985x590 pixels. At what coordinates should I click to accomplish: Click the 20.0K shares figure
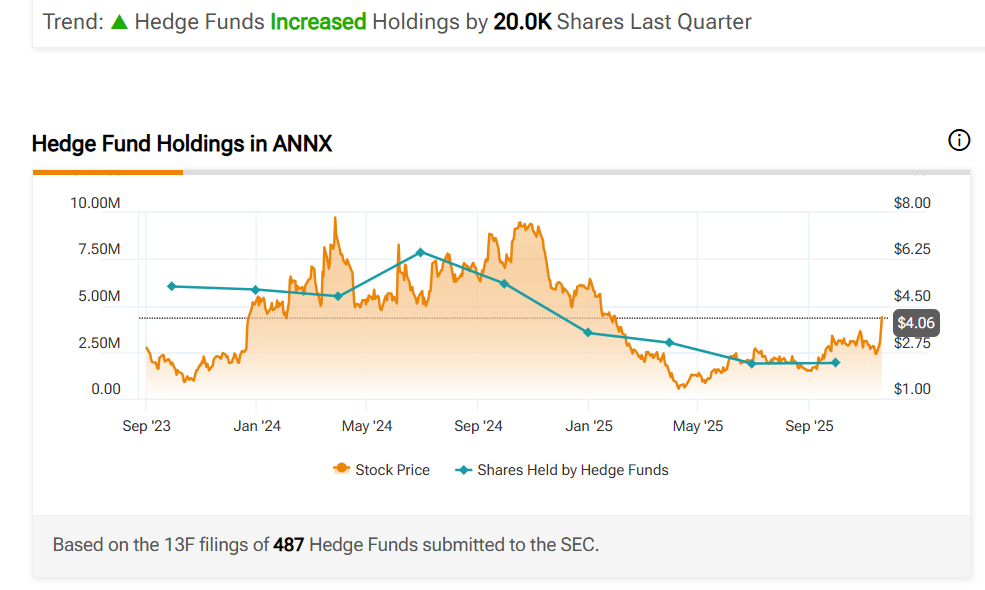point(522,22)
